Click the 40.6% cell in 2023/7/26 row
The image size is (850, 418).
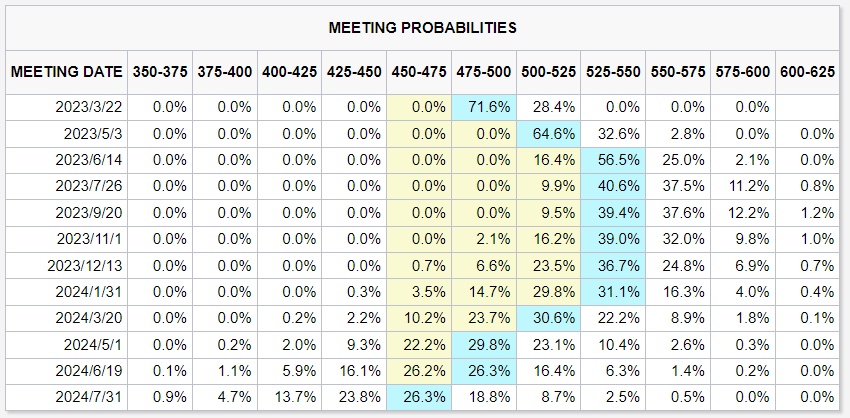click(x=613, y=185)
